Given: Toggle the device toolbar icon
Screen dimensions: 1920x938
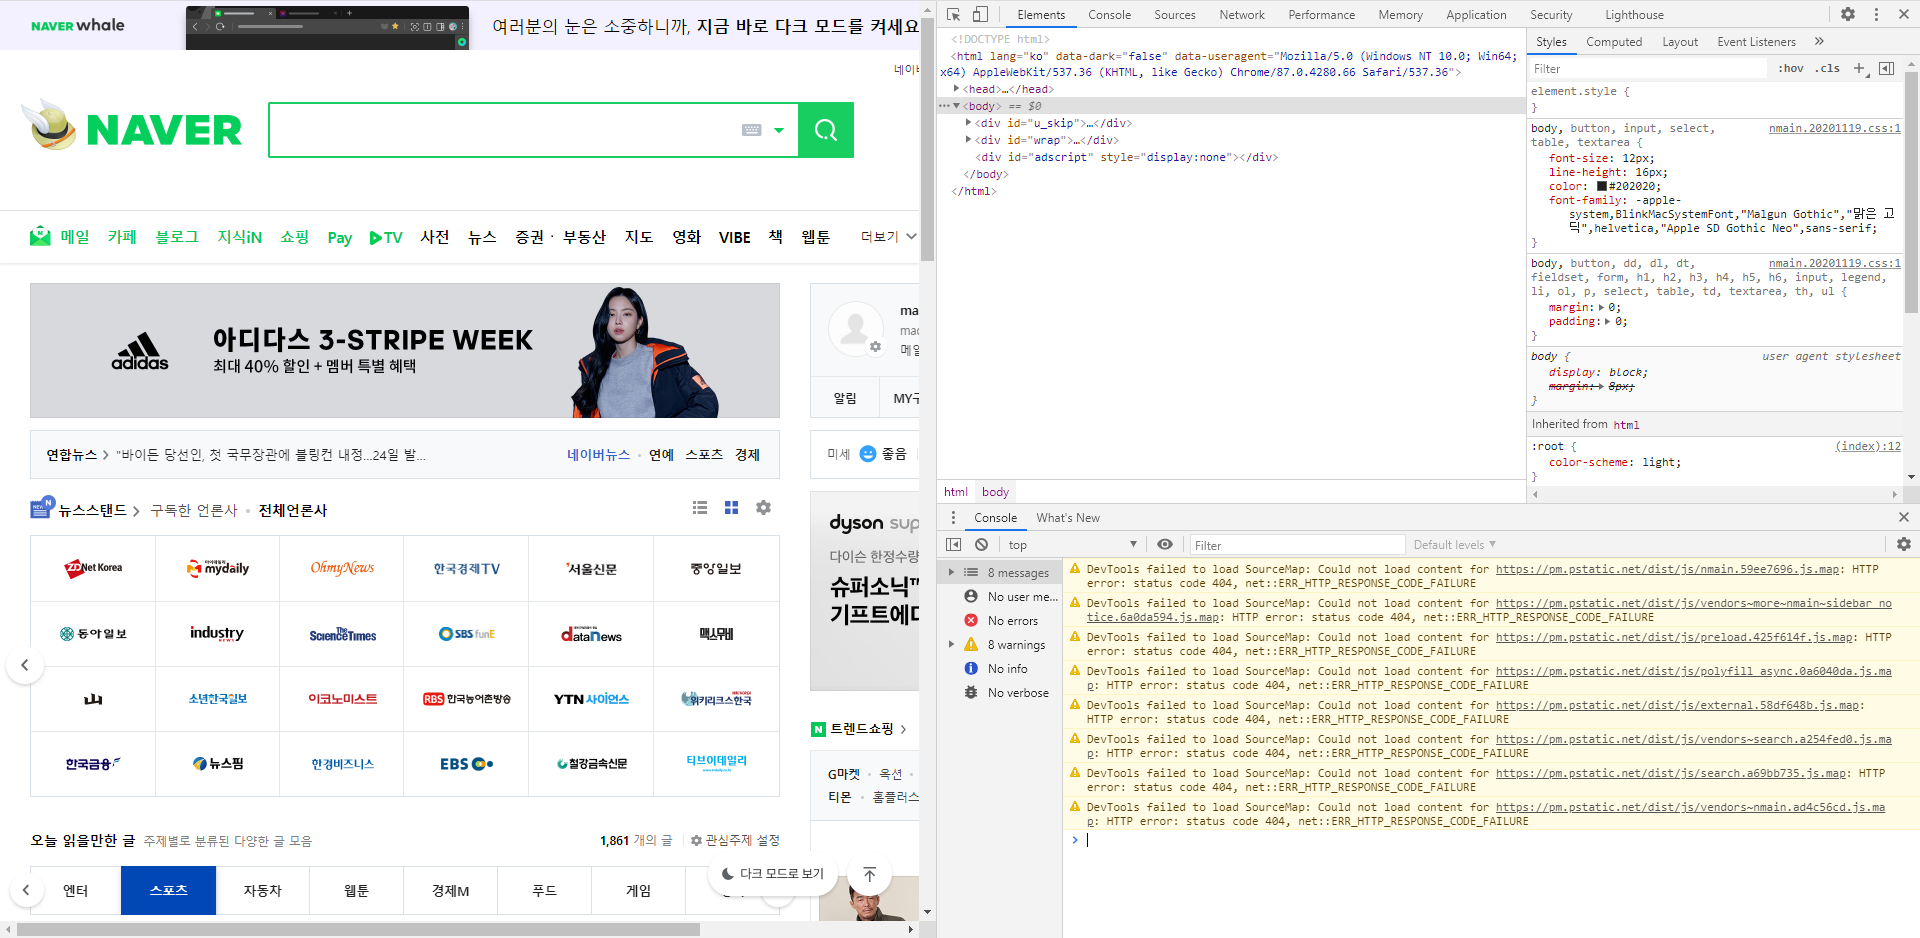Looking at the screenshot, I should 980,14.
